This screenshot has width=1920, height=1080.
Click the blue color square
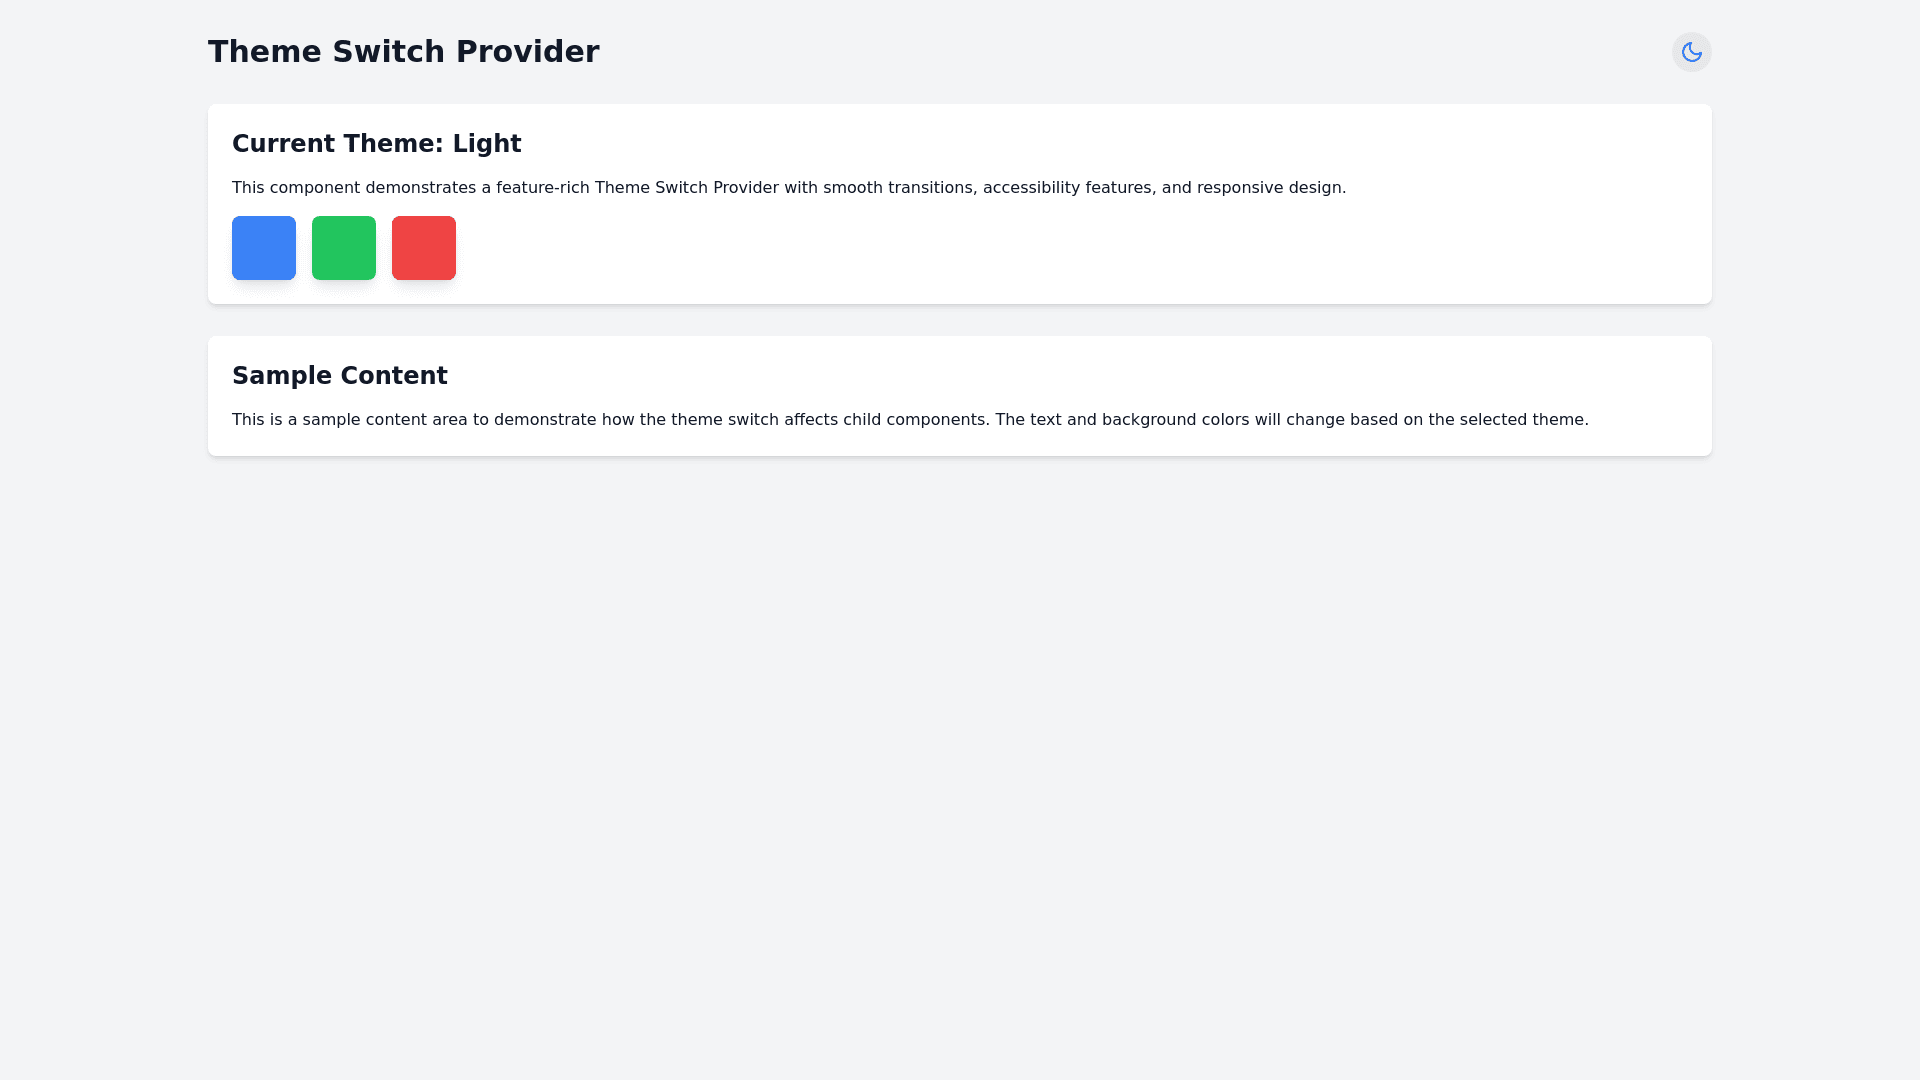(x=264, y=248)
